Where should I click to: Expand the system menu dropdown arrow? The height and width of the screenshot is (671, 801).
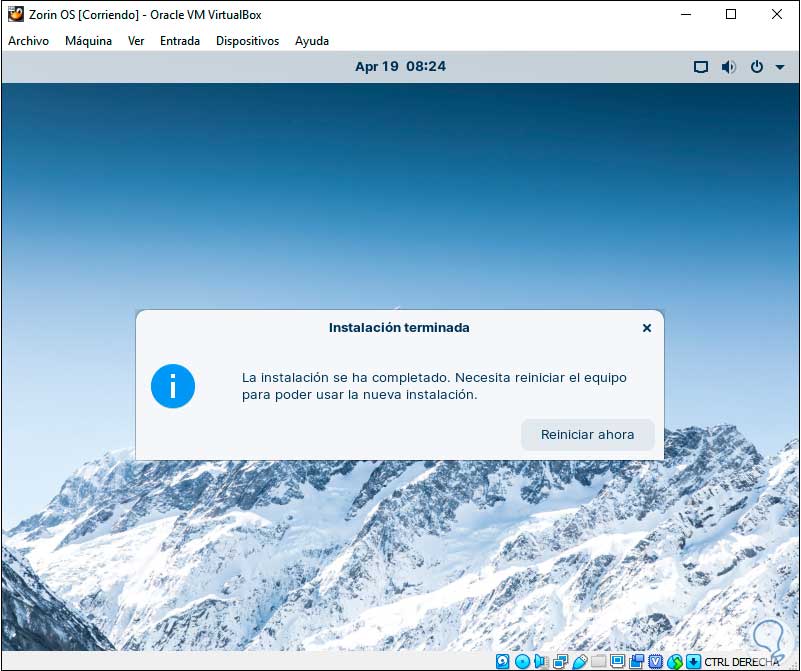780,67
